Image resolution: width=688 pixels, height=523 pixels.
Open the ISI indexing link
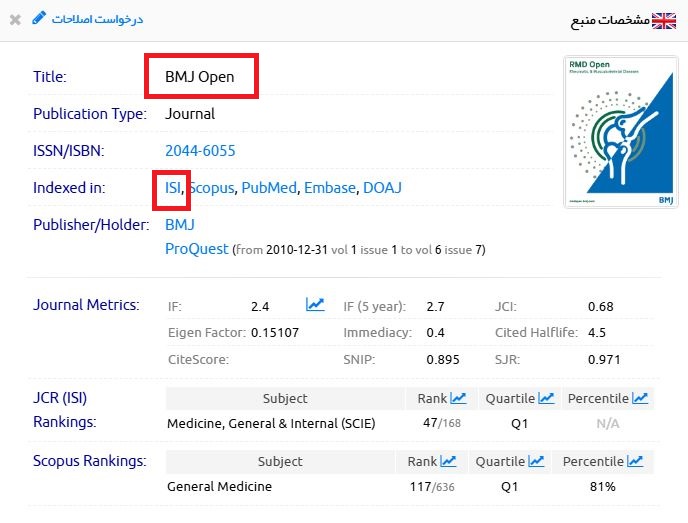172,187
